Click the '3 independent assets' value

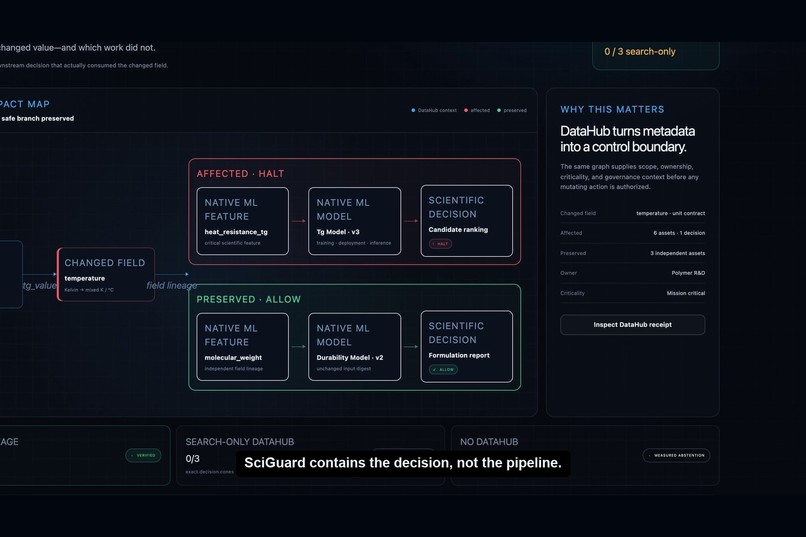(x=677, y=253)
